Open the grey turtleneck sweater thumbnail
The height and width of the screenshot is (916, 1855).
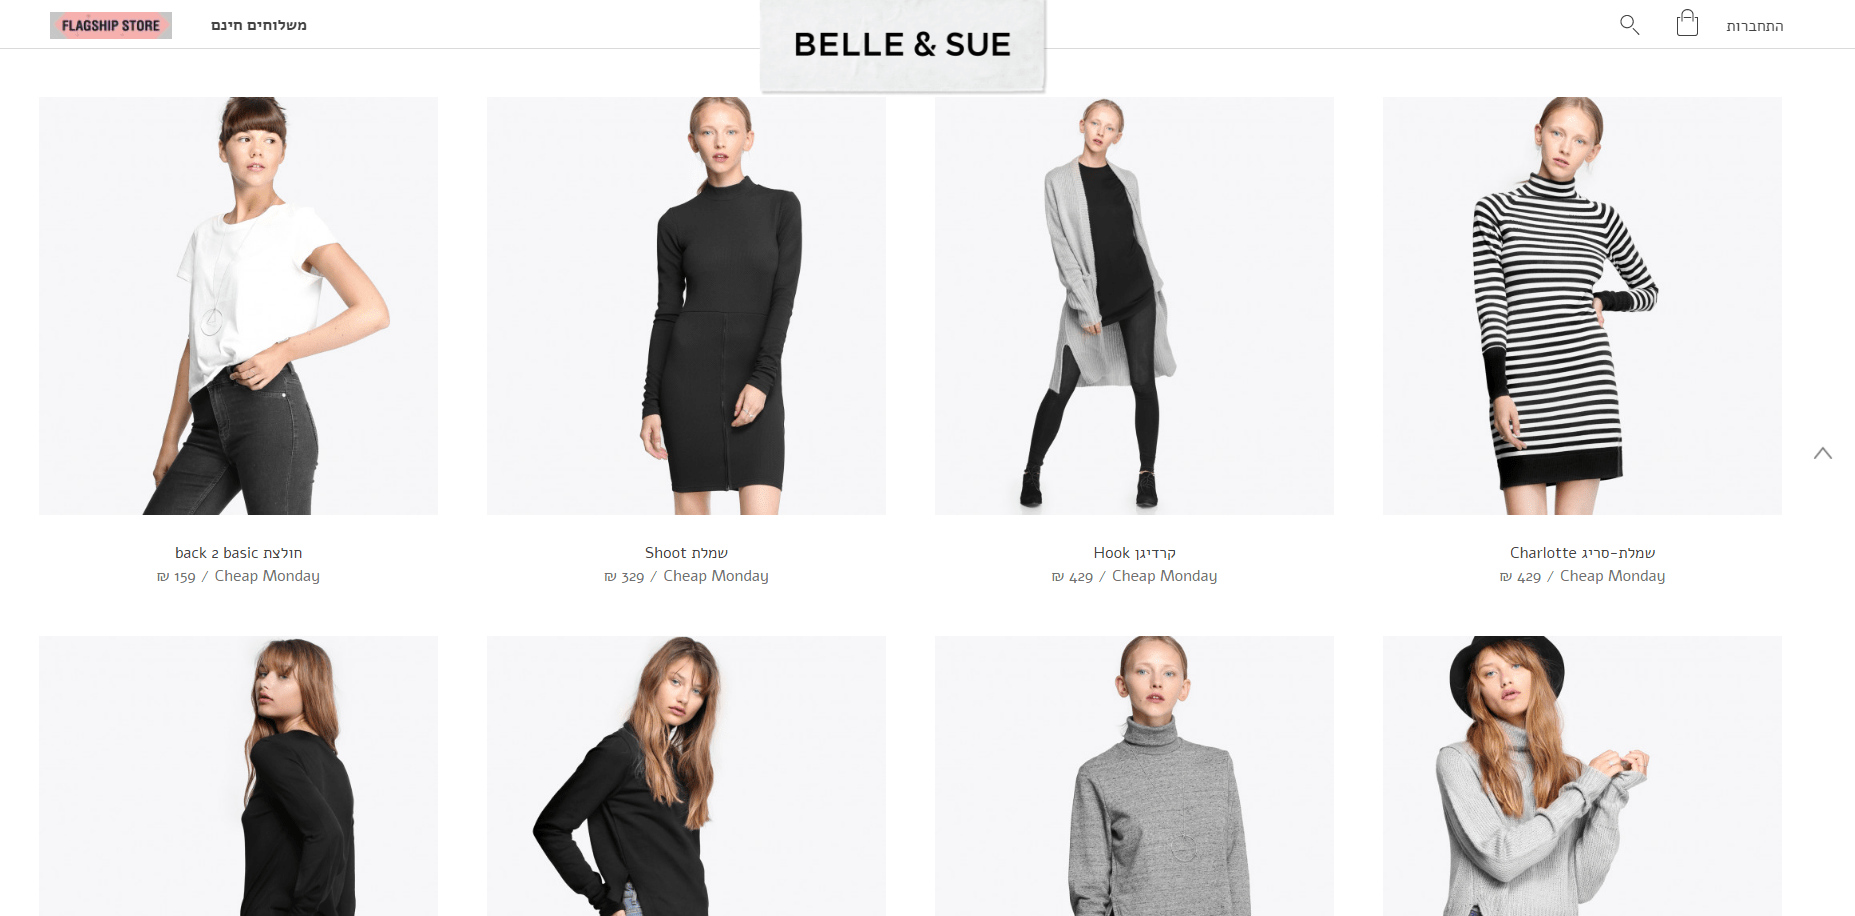pyautogui.click(x=1134, y=776)
